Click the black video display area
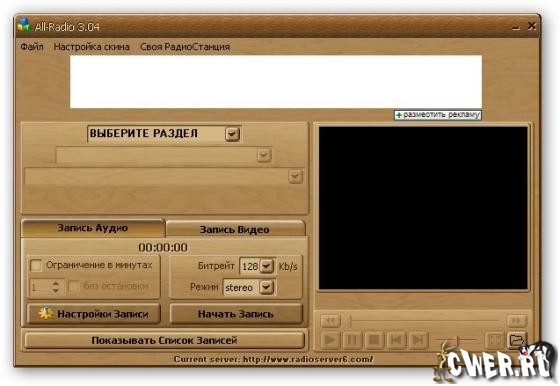Viewport: 560px width, 386px height. pyautogui.click(x=423, y=207)
